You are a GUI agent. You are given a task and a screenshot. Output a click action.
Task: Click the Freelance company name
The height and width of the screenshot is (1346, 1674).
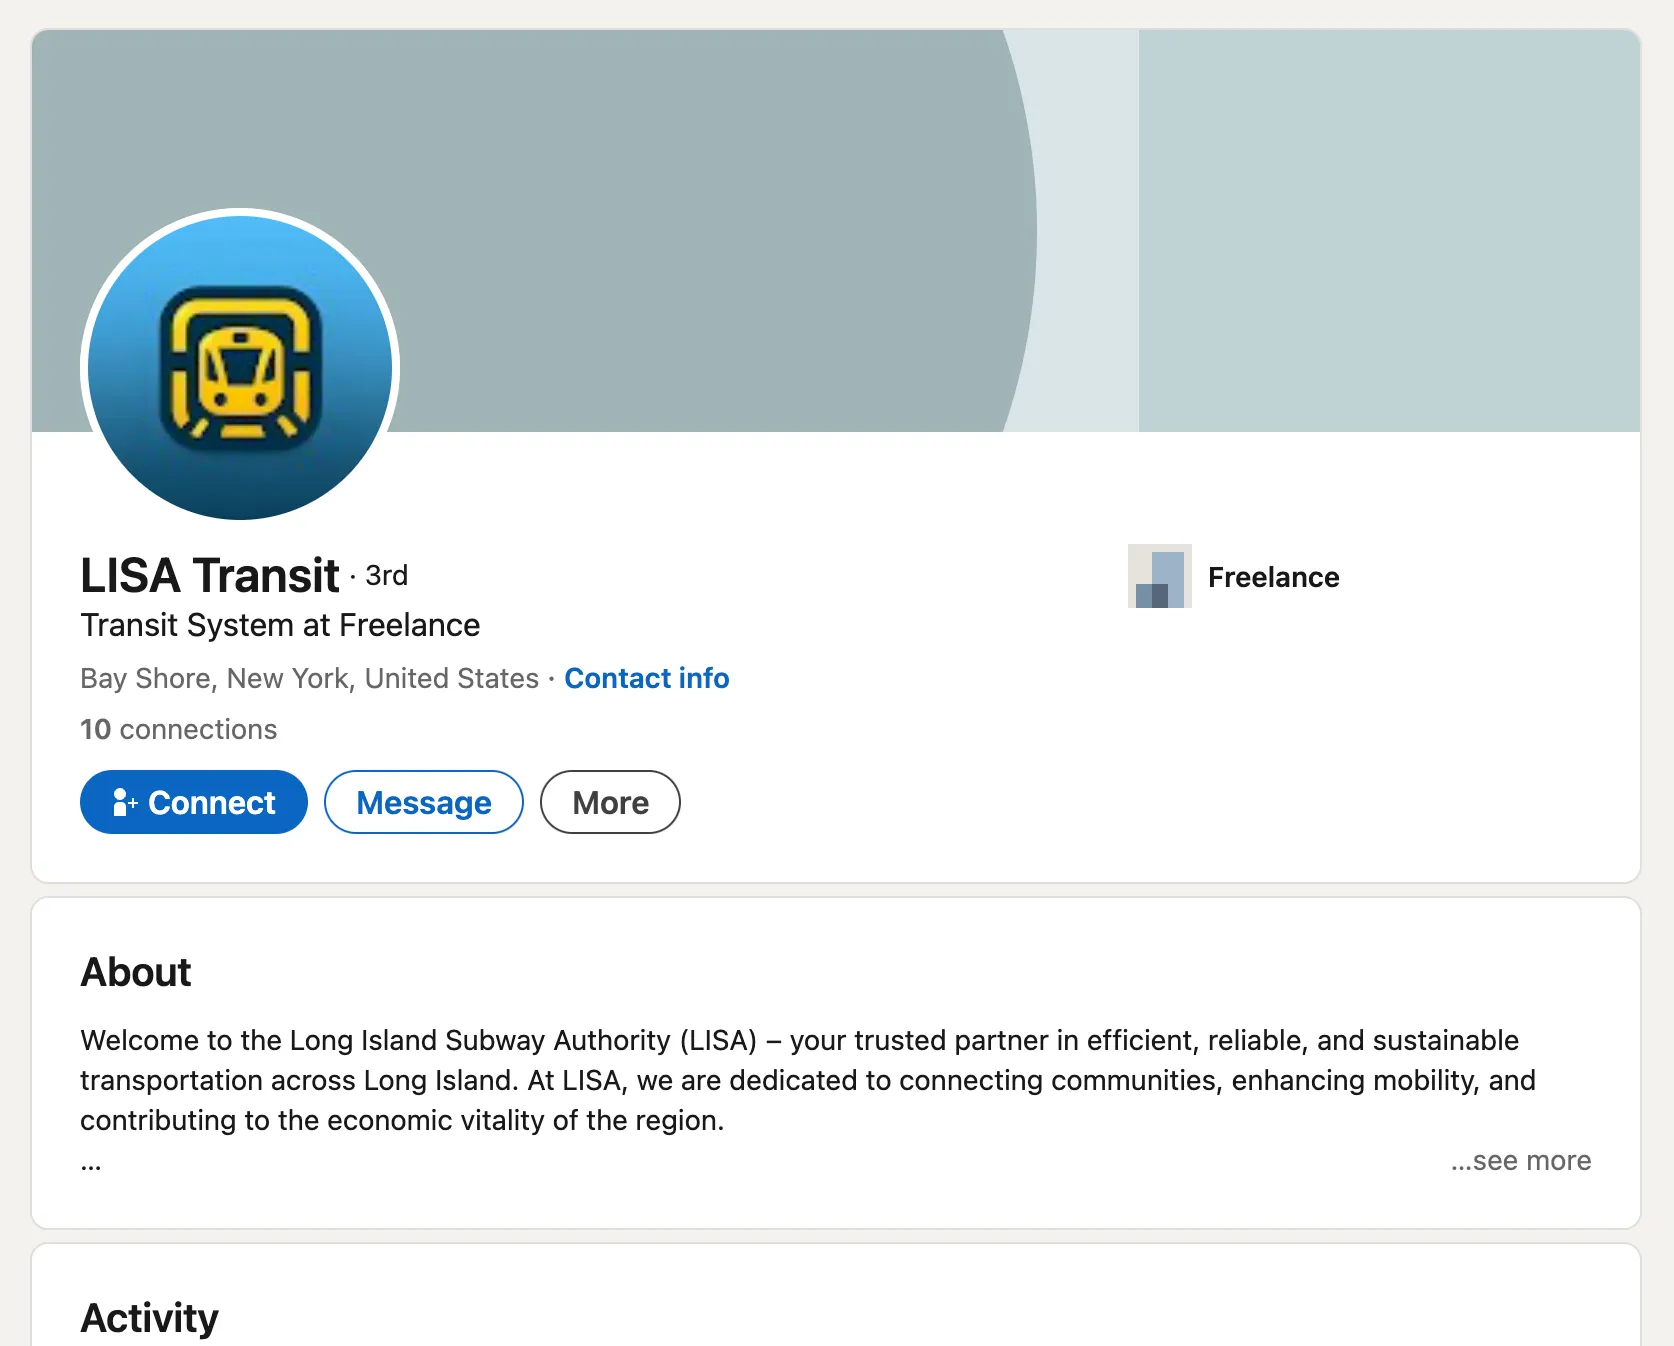(x=1273, y=577)
